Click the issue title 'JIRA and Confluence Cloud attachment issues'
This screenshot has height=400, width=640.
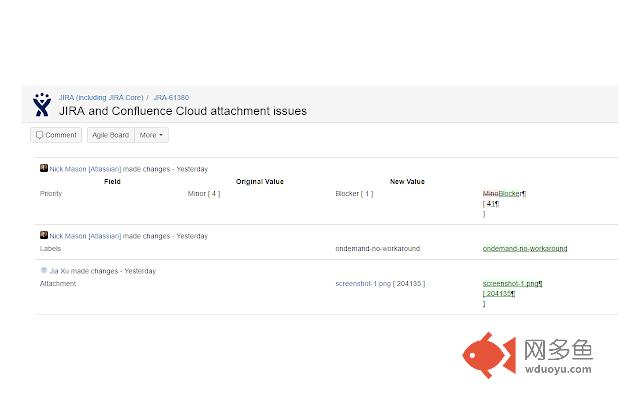click(183, 111)
